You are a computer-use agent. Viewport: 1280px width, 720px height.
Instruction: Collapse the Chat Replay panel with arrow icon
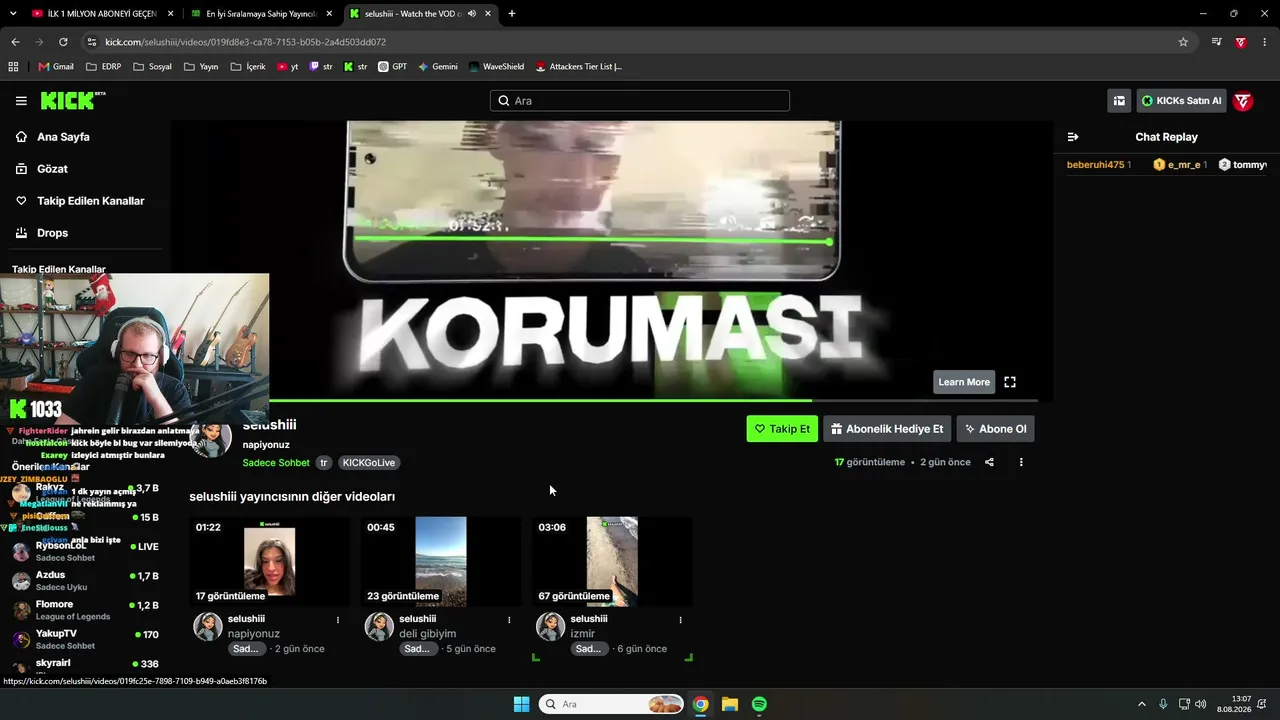(x=1073, y=137)
